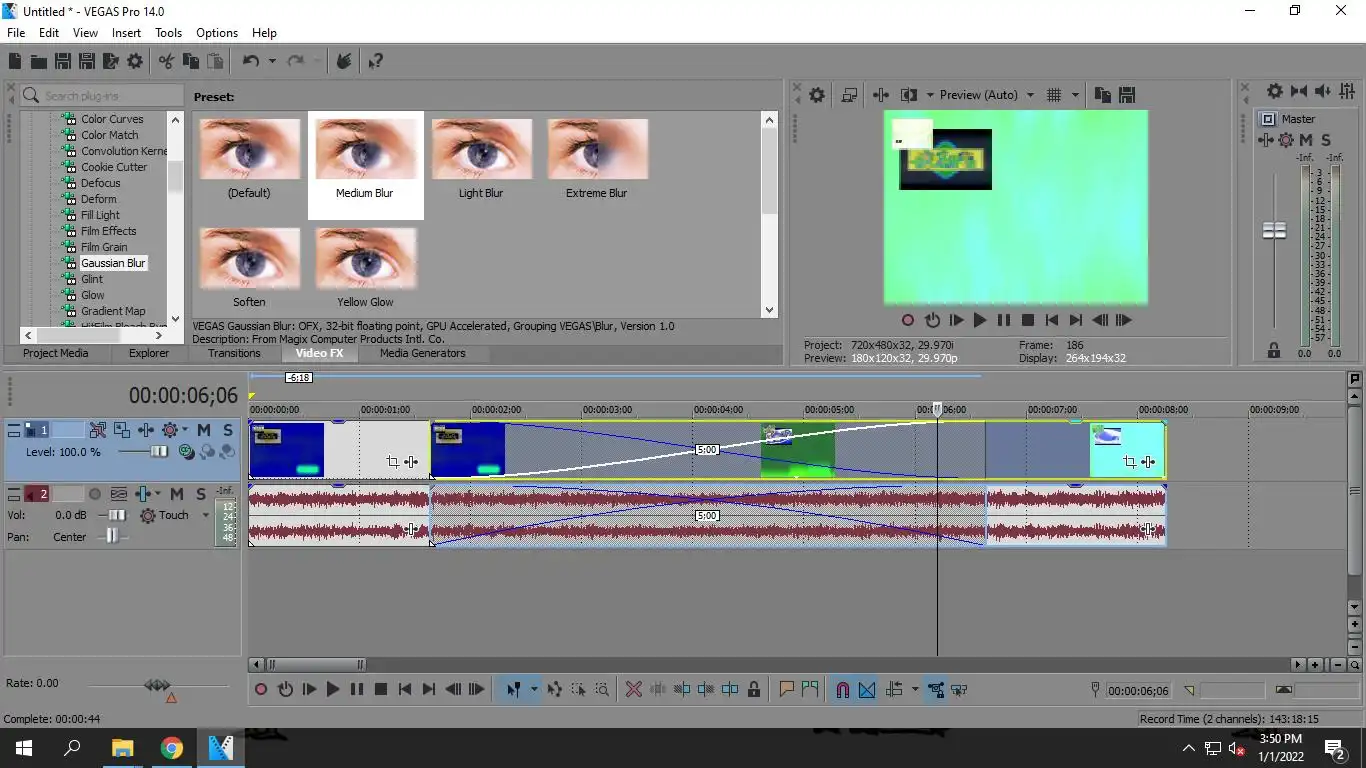Select Gaussian Blur in plug-in list
Screen dimensions: 1366x768
point(113,263)
